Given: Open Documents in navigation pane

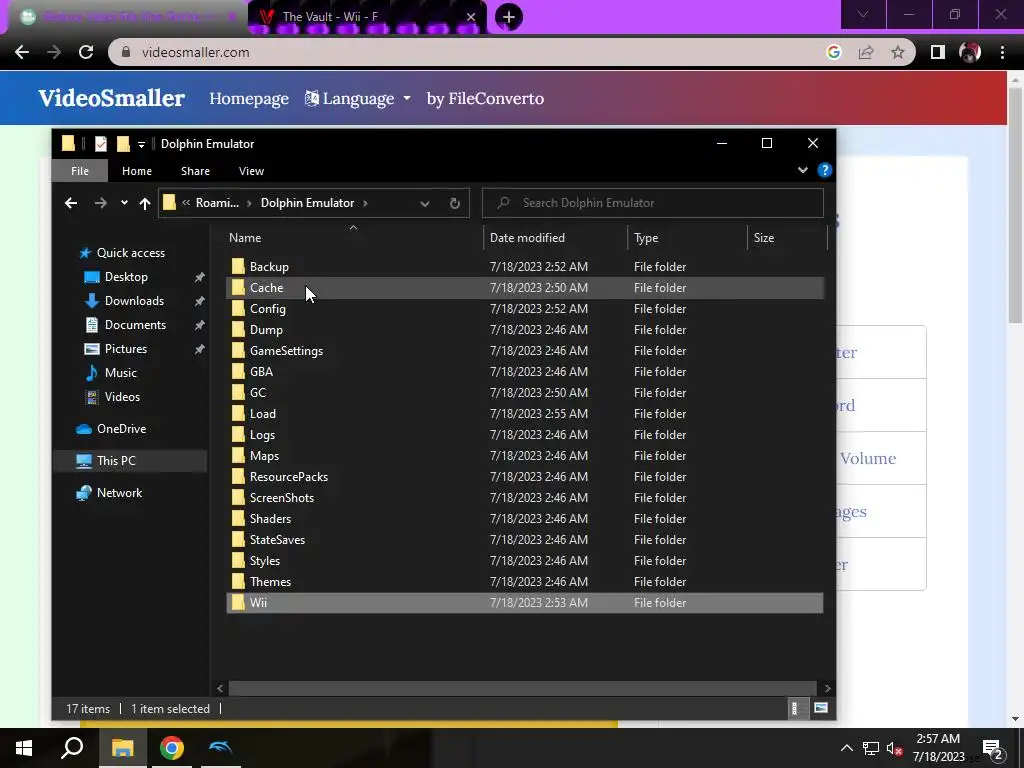Looking at the screenshot, I should 135,325.
